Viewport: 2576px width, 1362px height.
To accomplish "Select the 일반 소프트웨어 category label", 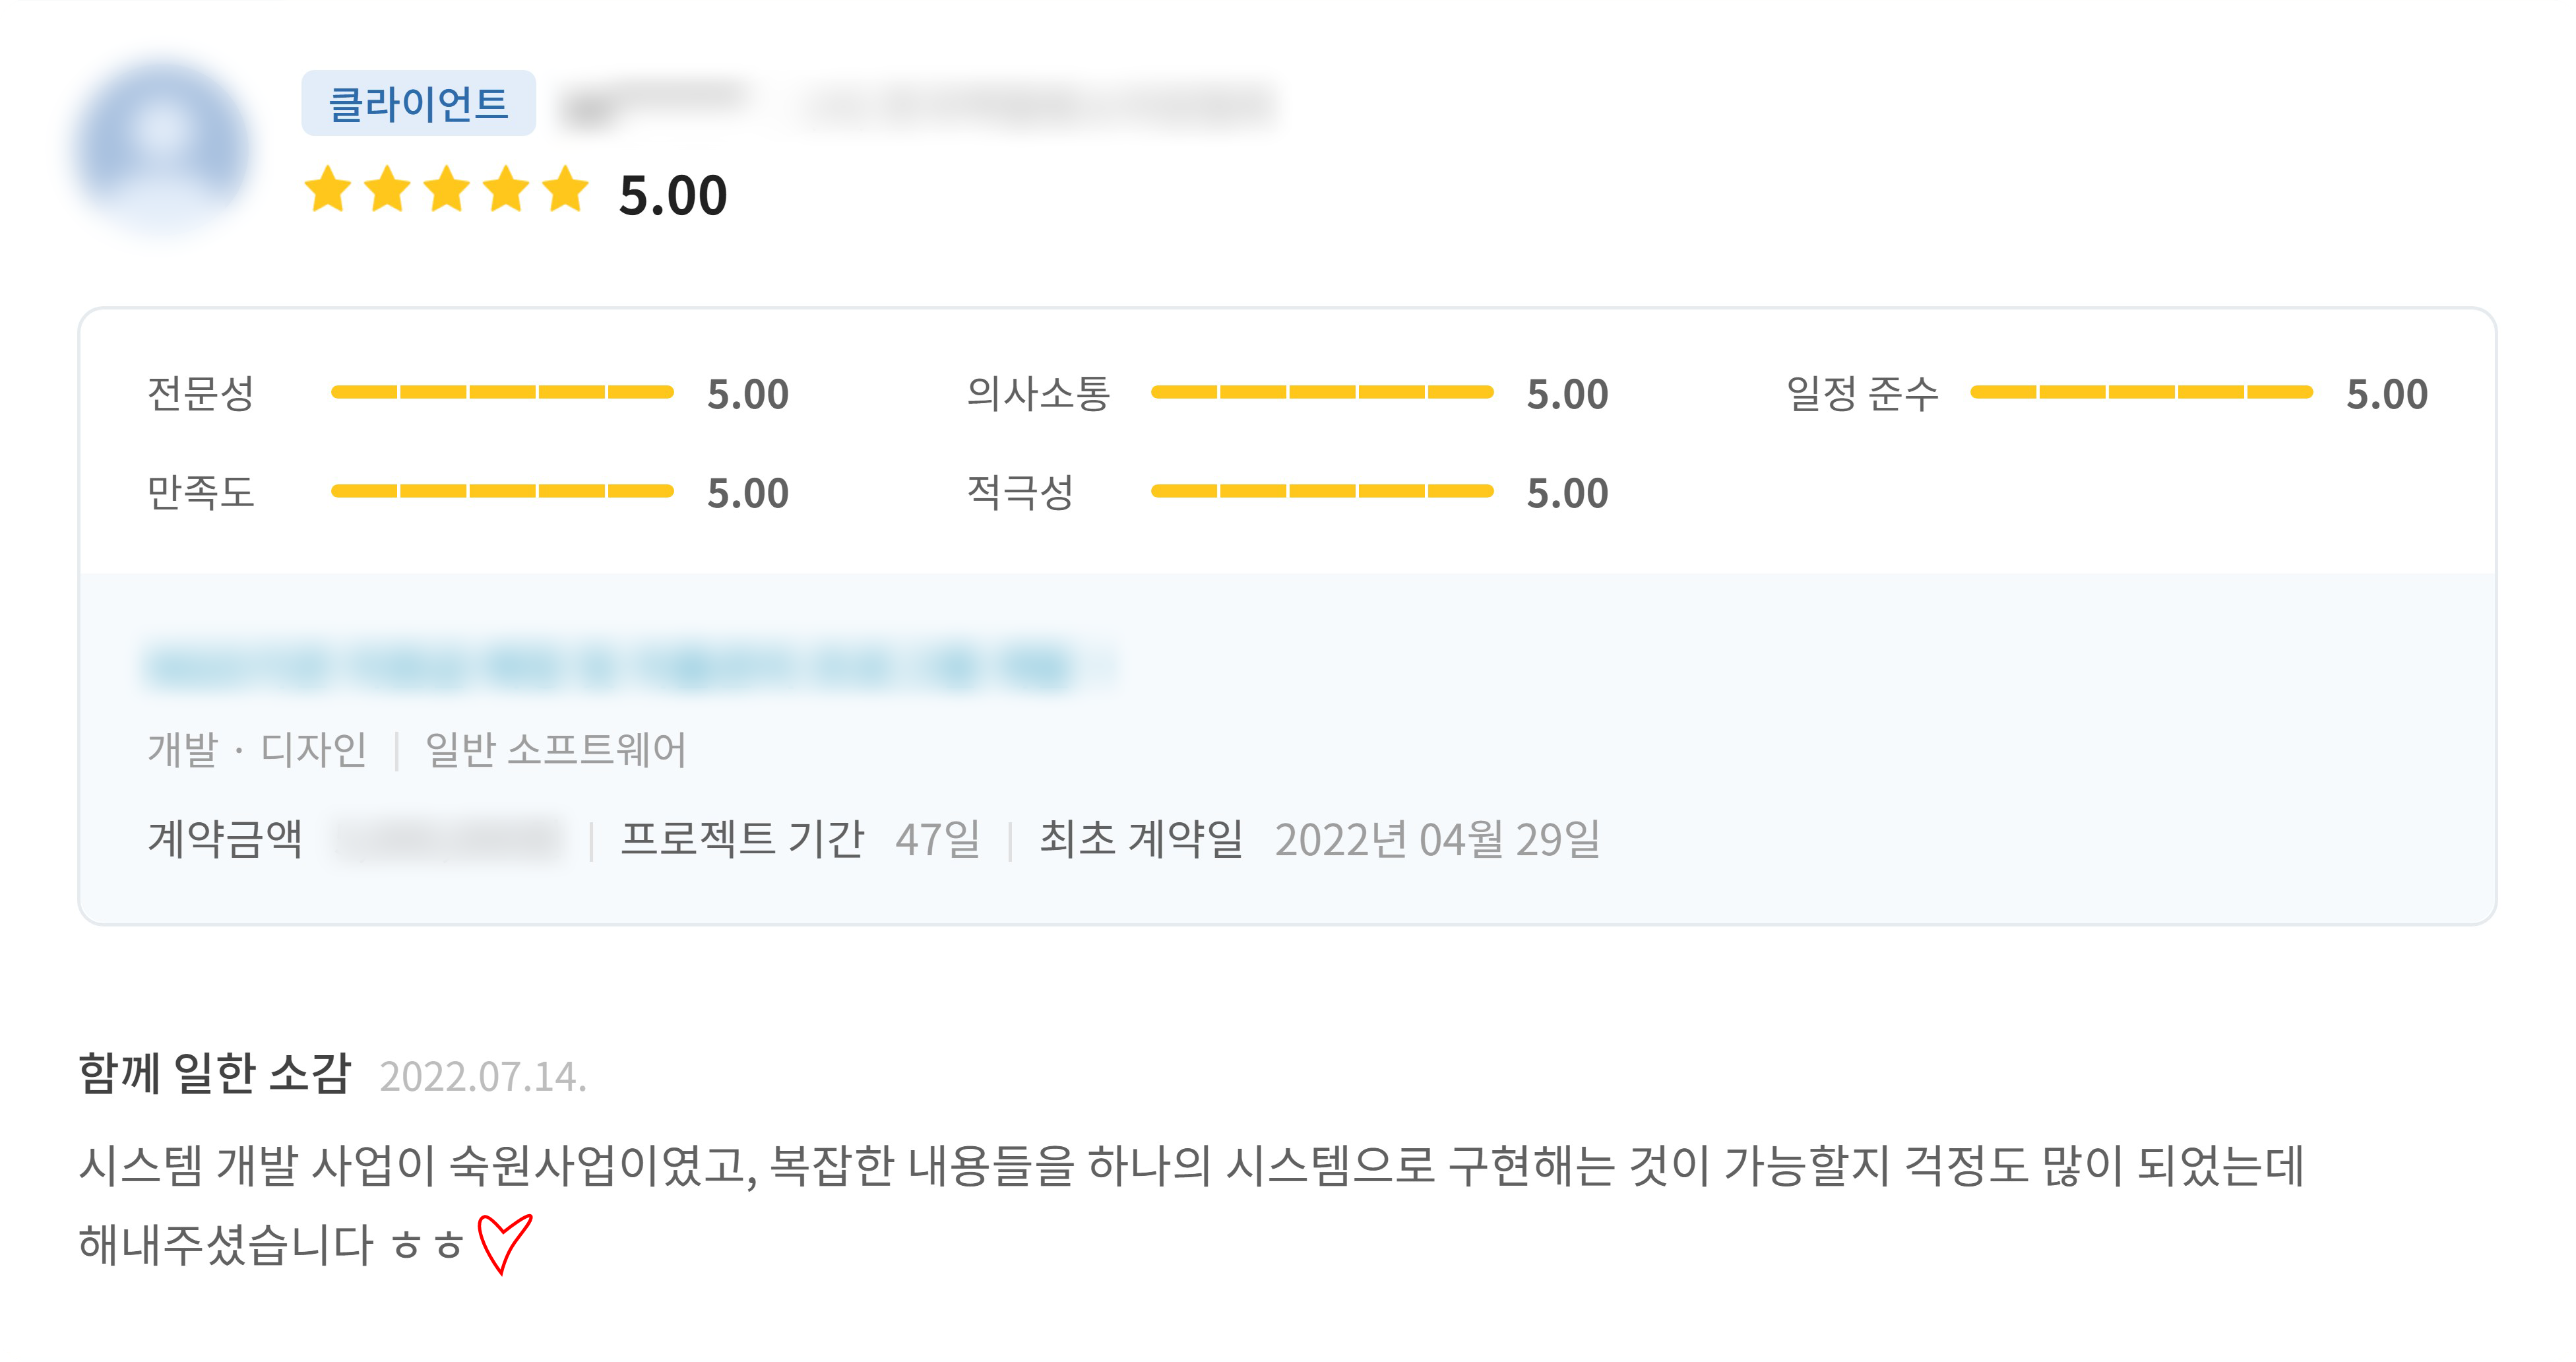I will 556,749.
